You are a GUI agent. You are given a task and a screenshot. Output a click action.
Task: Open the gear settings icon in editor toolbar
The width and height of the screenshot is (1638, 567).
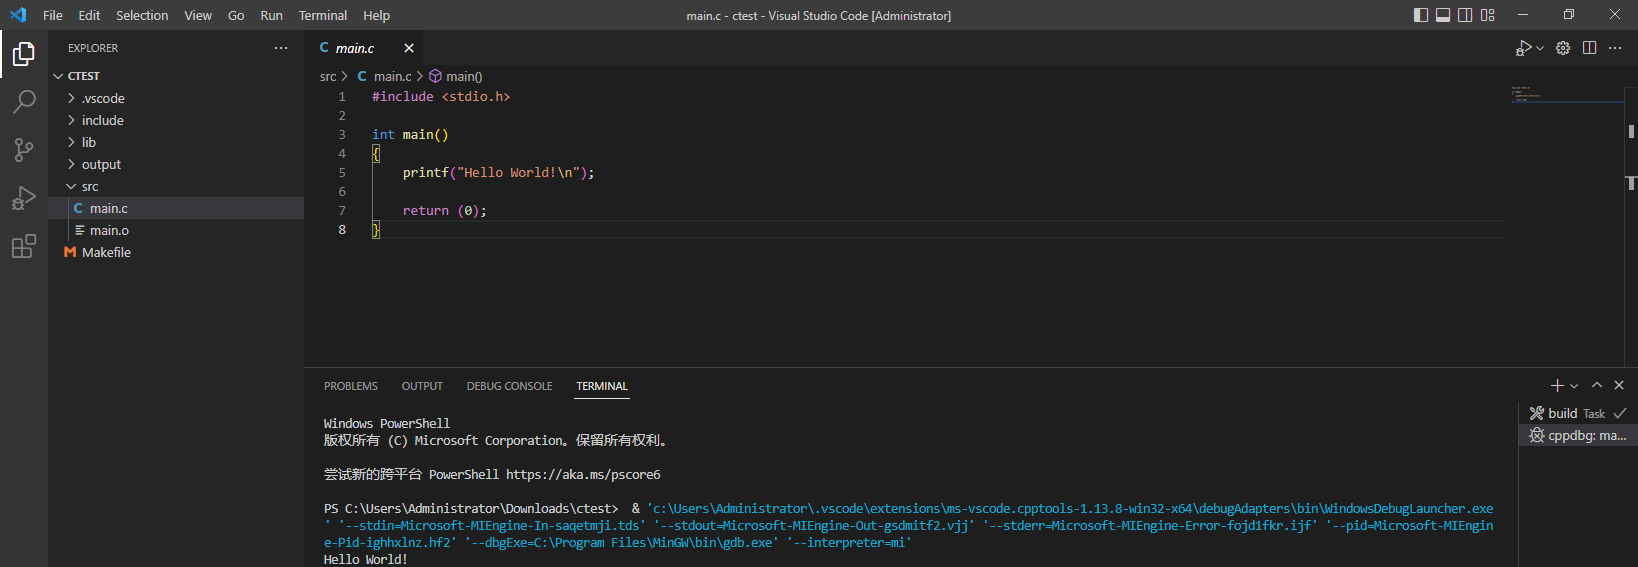coord(1563,48)
